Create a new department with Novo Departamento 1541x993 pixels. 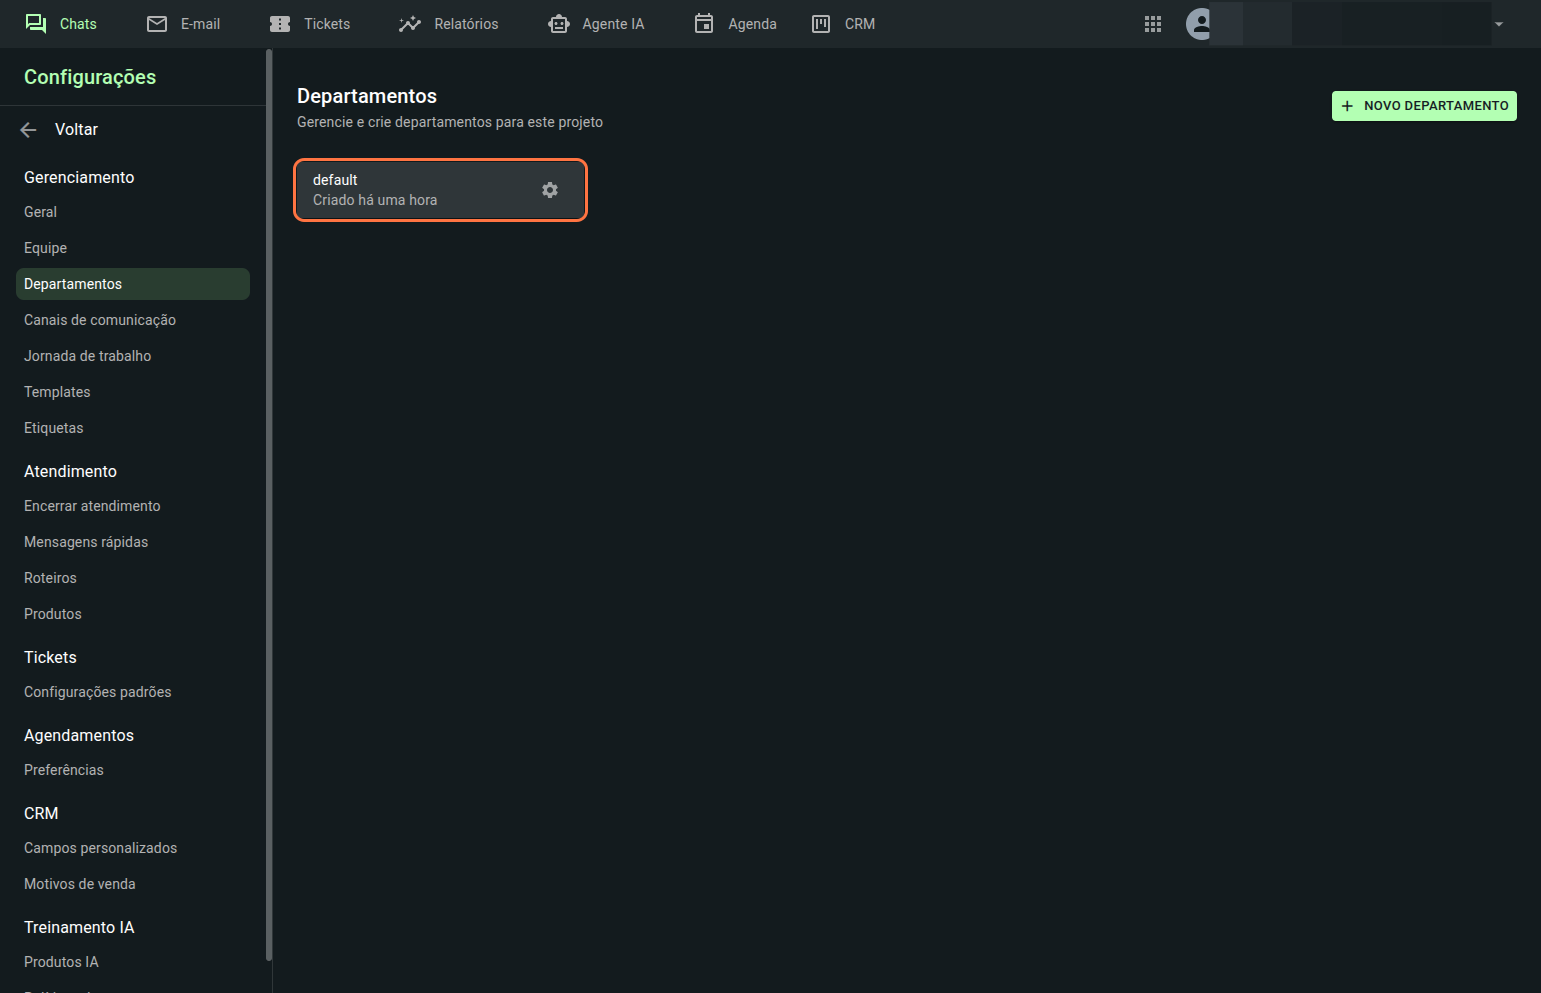tap(1424, 106)
